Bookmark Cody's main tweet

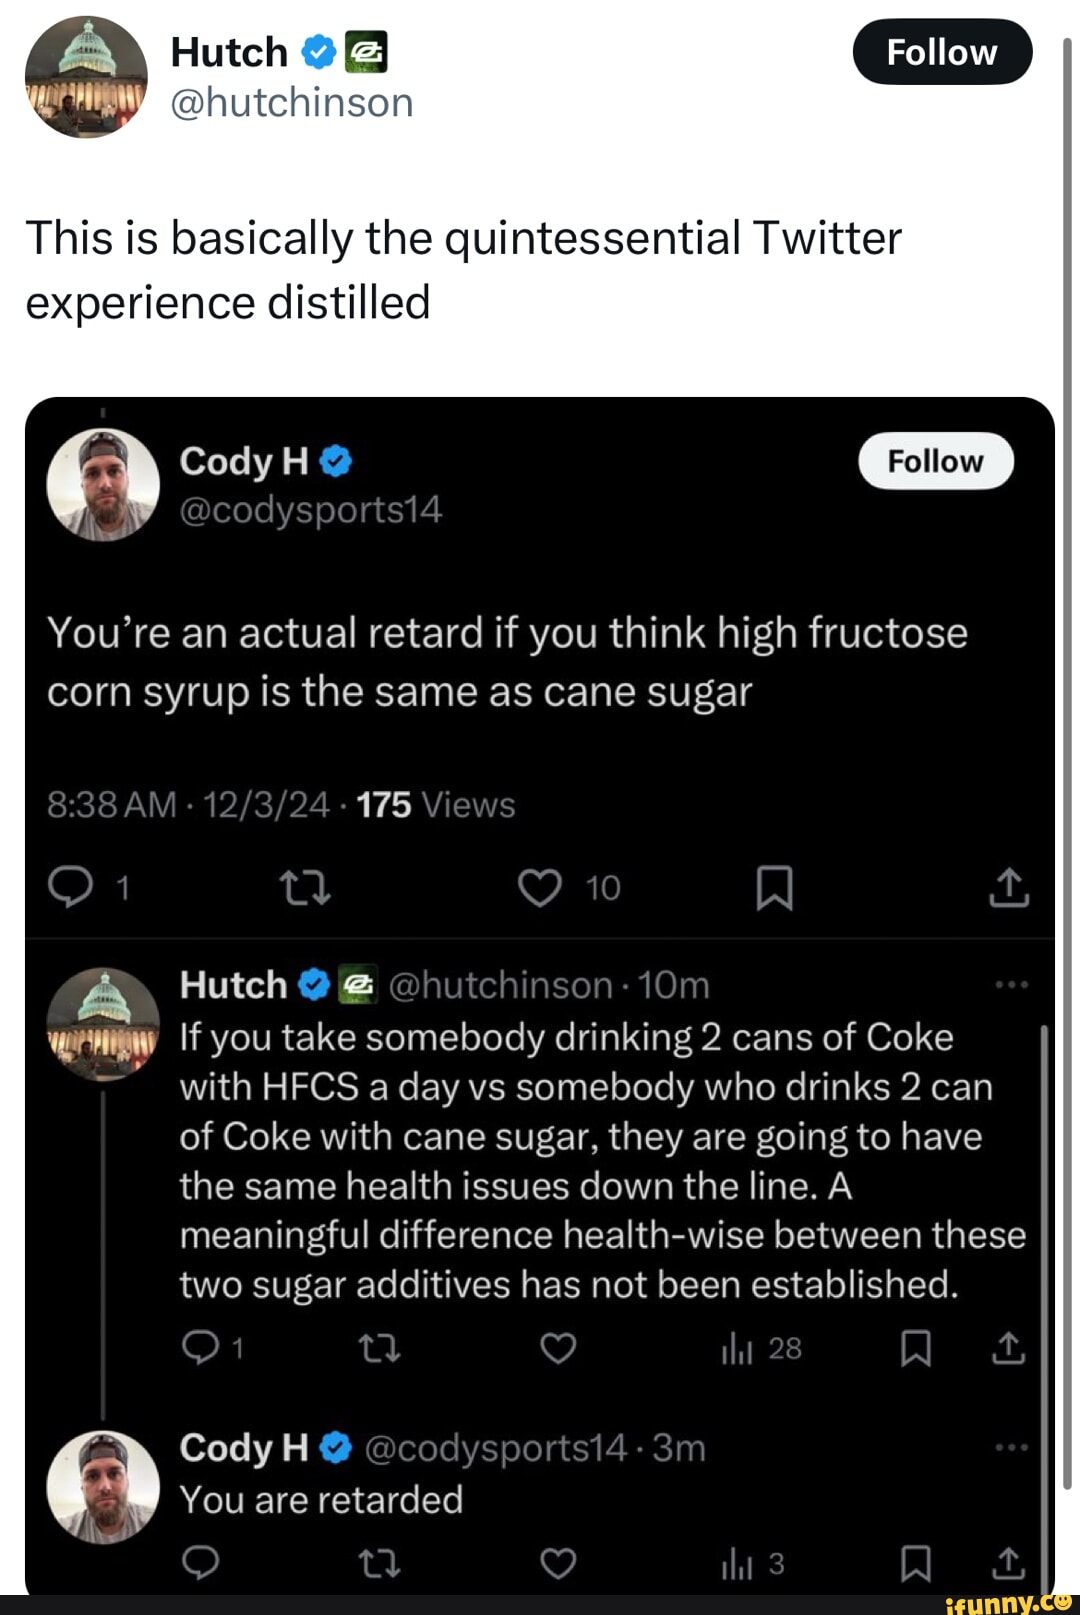point(774,887)
